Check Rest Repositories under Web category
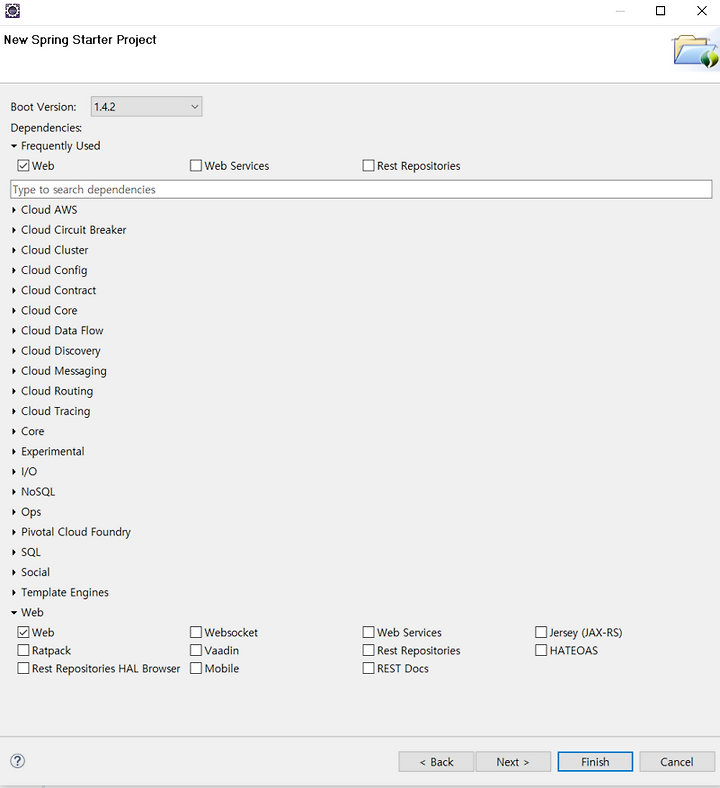Viewport: 720px width, 788px height. 368,650
